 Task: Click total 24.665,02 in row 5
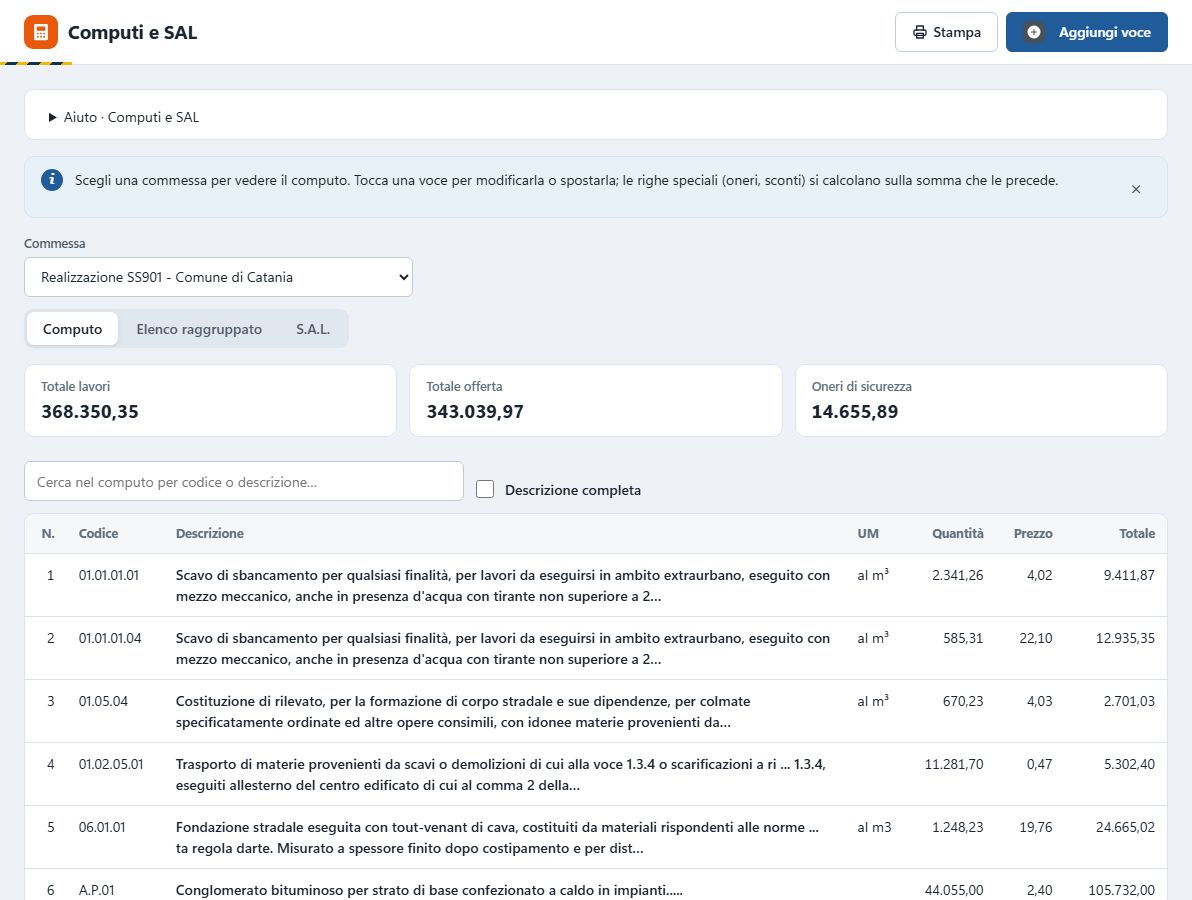coord(1125,827)
